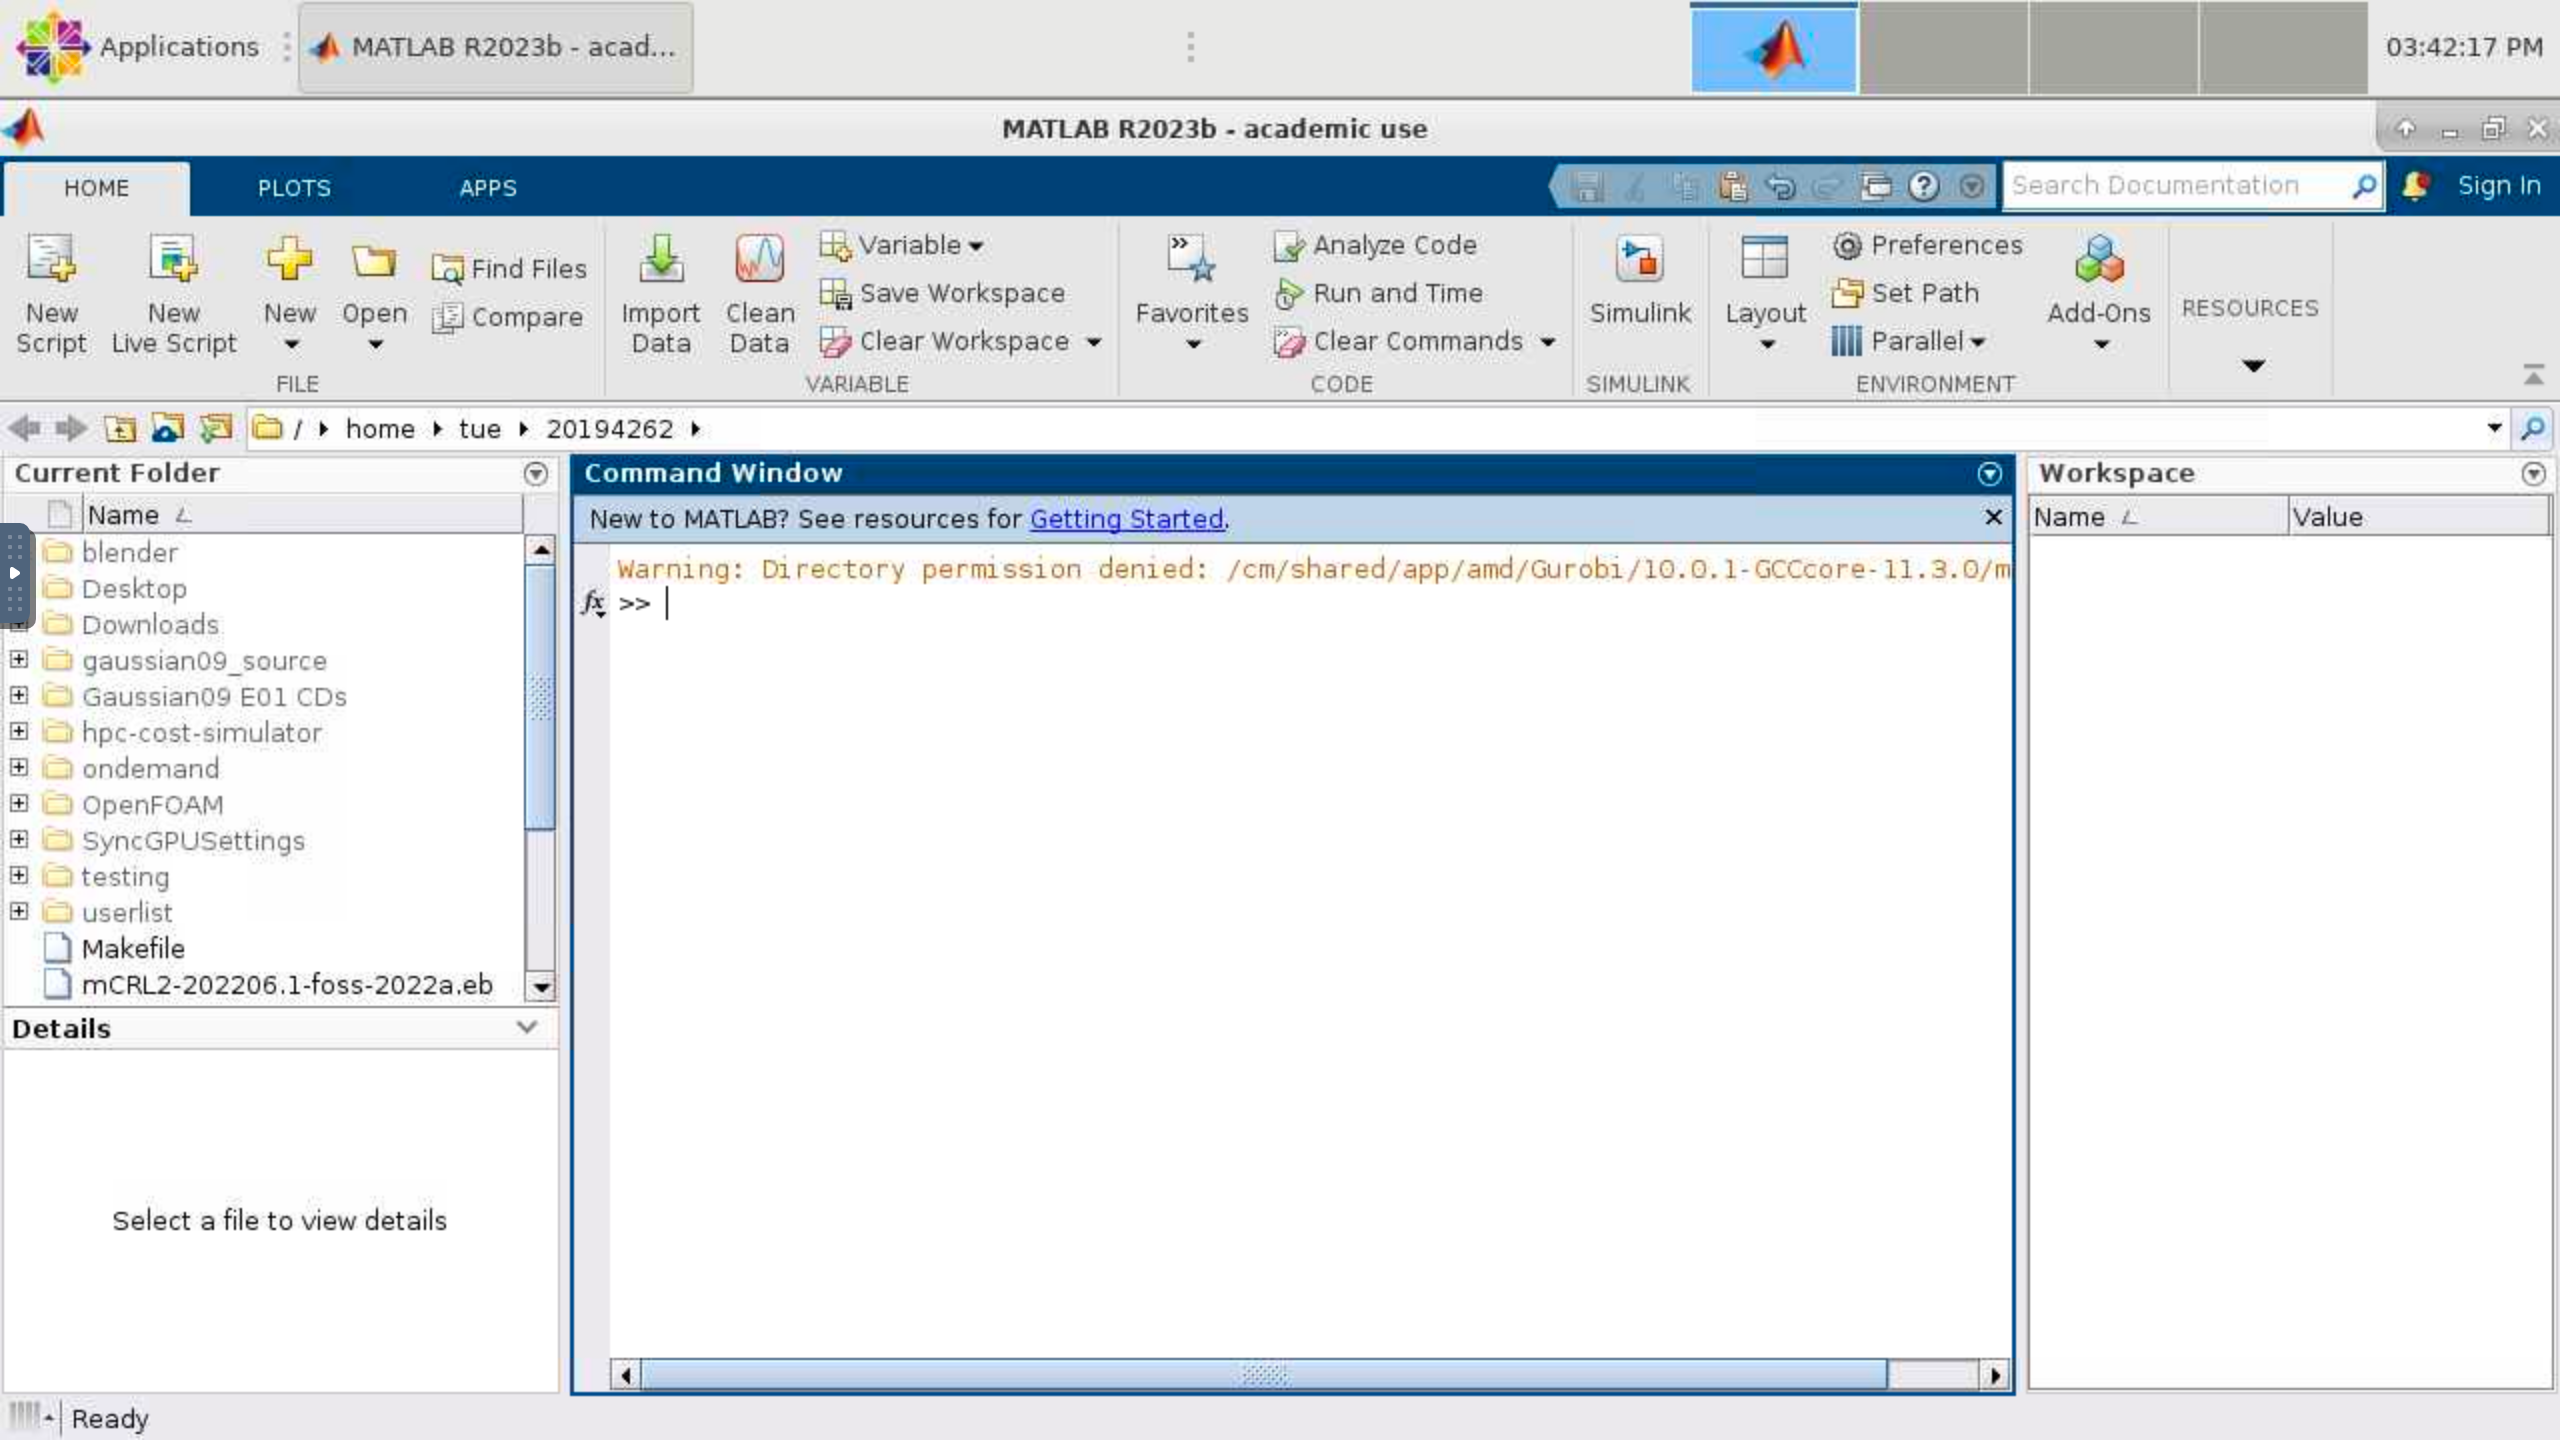
Task: Switch to the APPS tab
Action: [488, 188]
